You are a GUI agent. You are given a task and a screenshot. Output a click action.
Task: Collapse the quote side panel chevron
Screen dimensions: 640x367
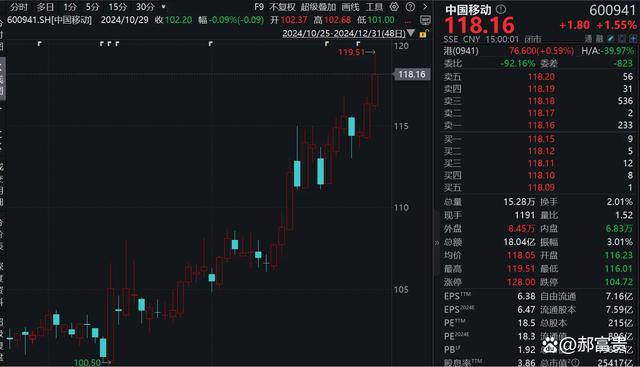436,242
